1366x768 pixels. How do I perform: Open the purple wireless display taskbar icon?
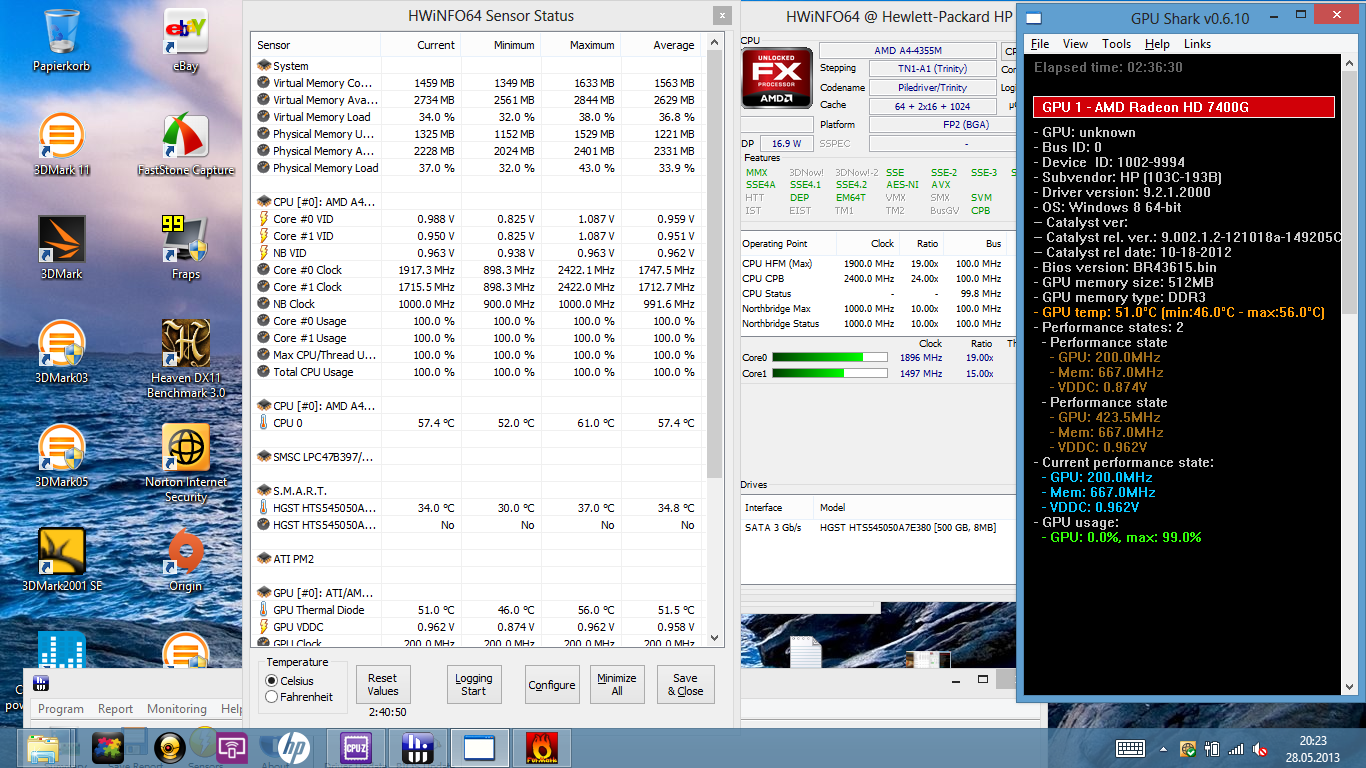tap(231, 748)
